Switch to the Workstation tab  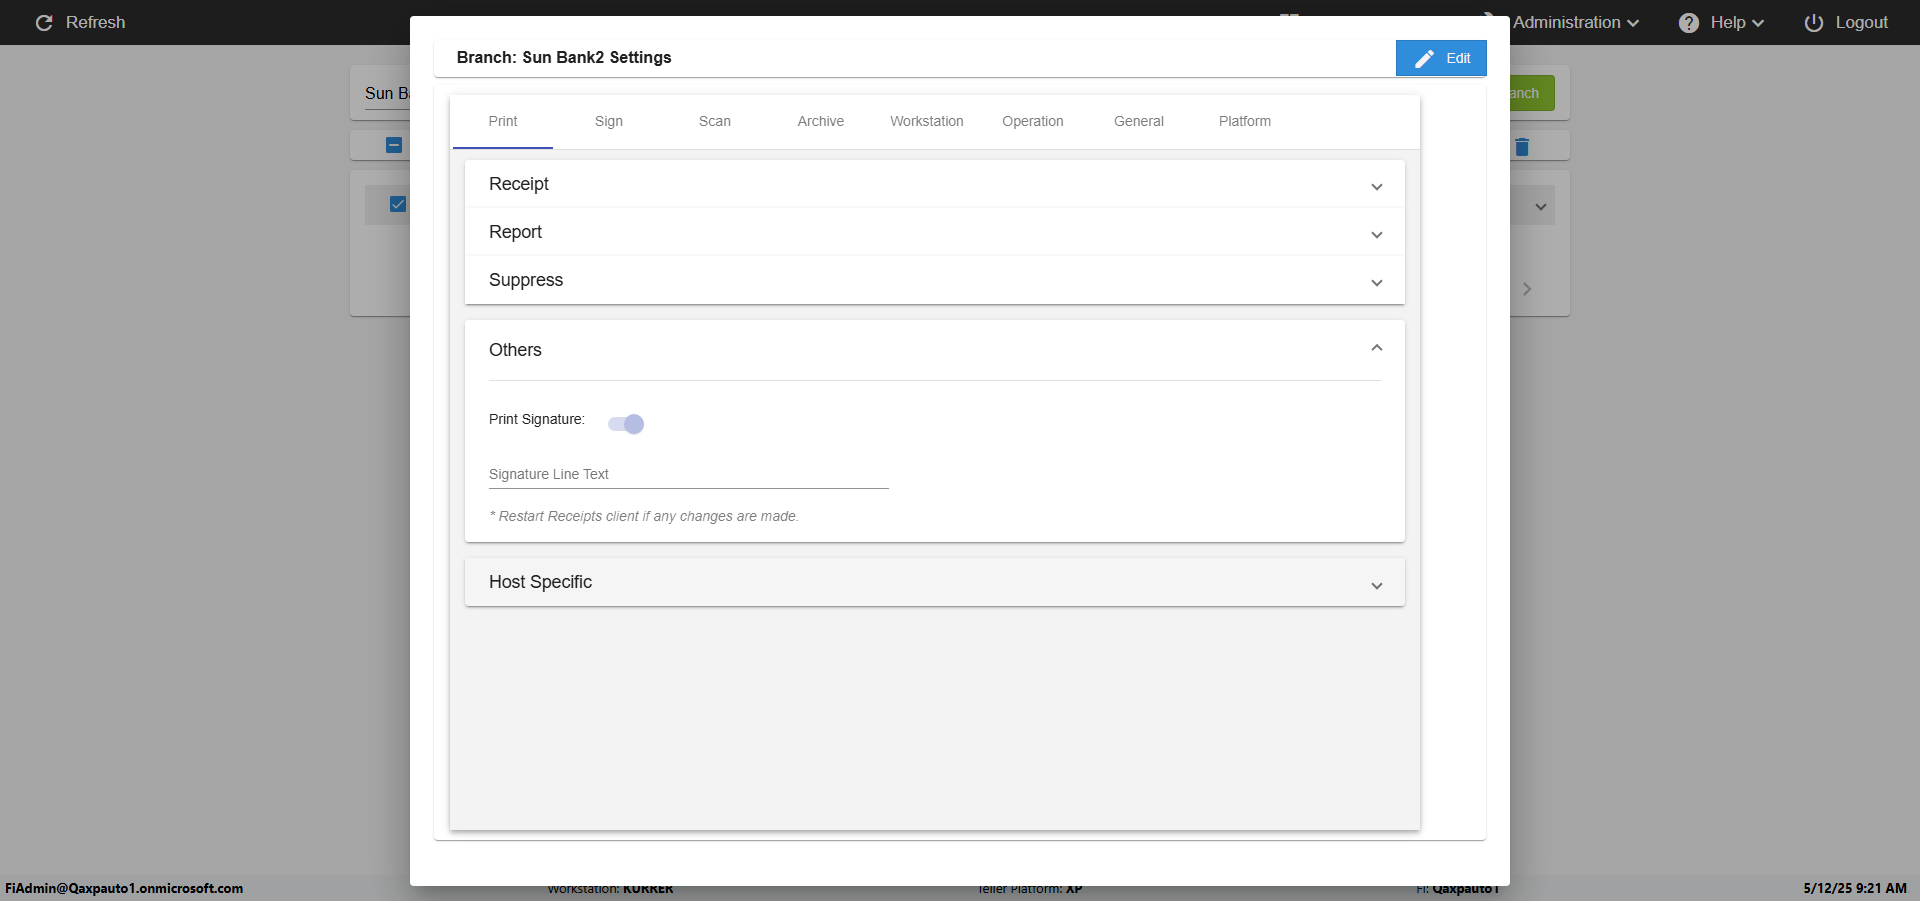click(x=926, y=121)
